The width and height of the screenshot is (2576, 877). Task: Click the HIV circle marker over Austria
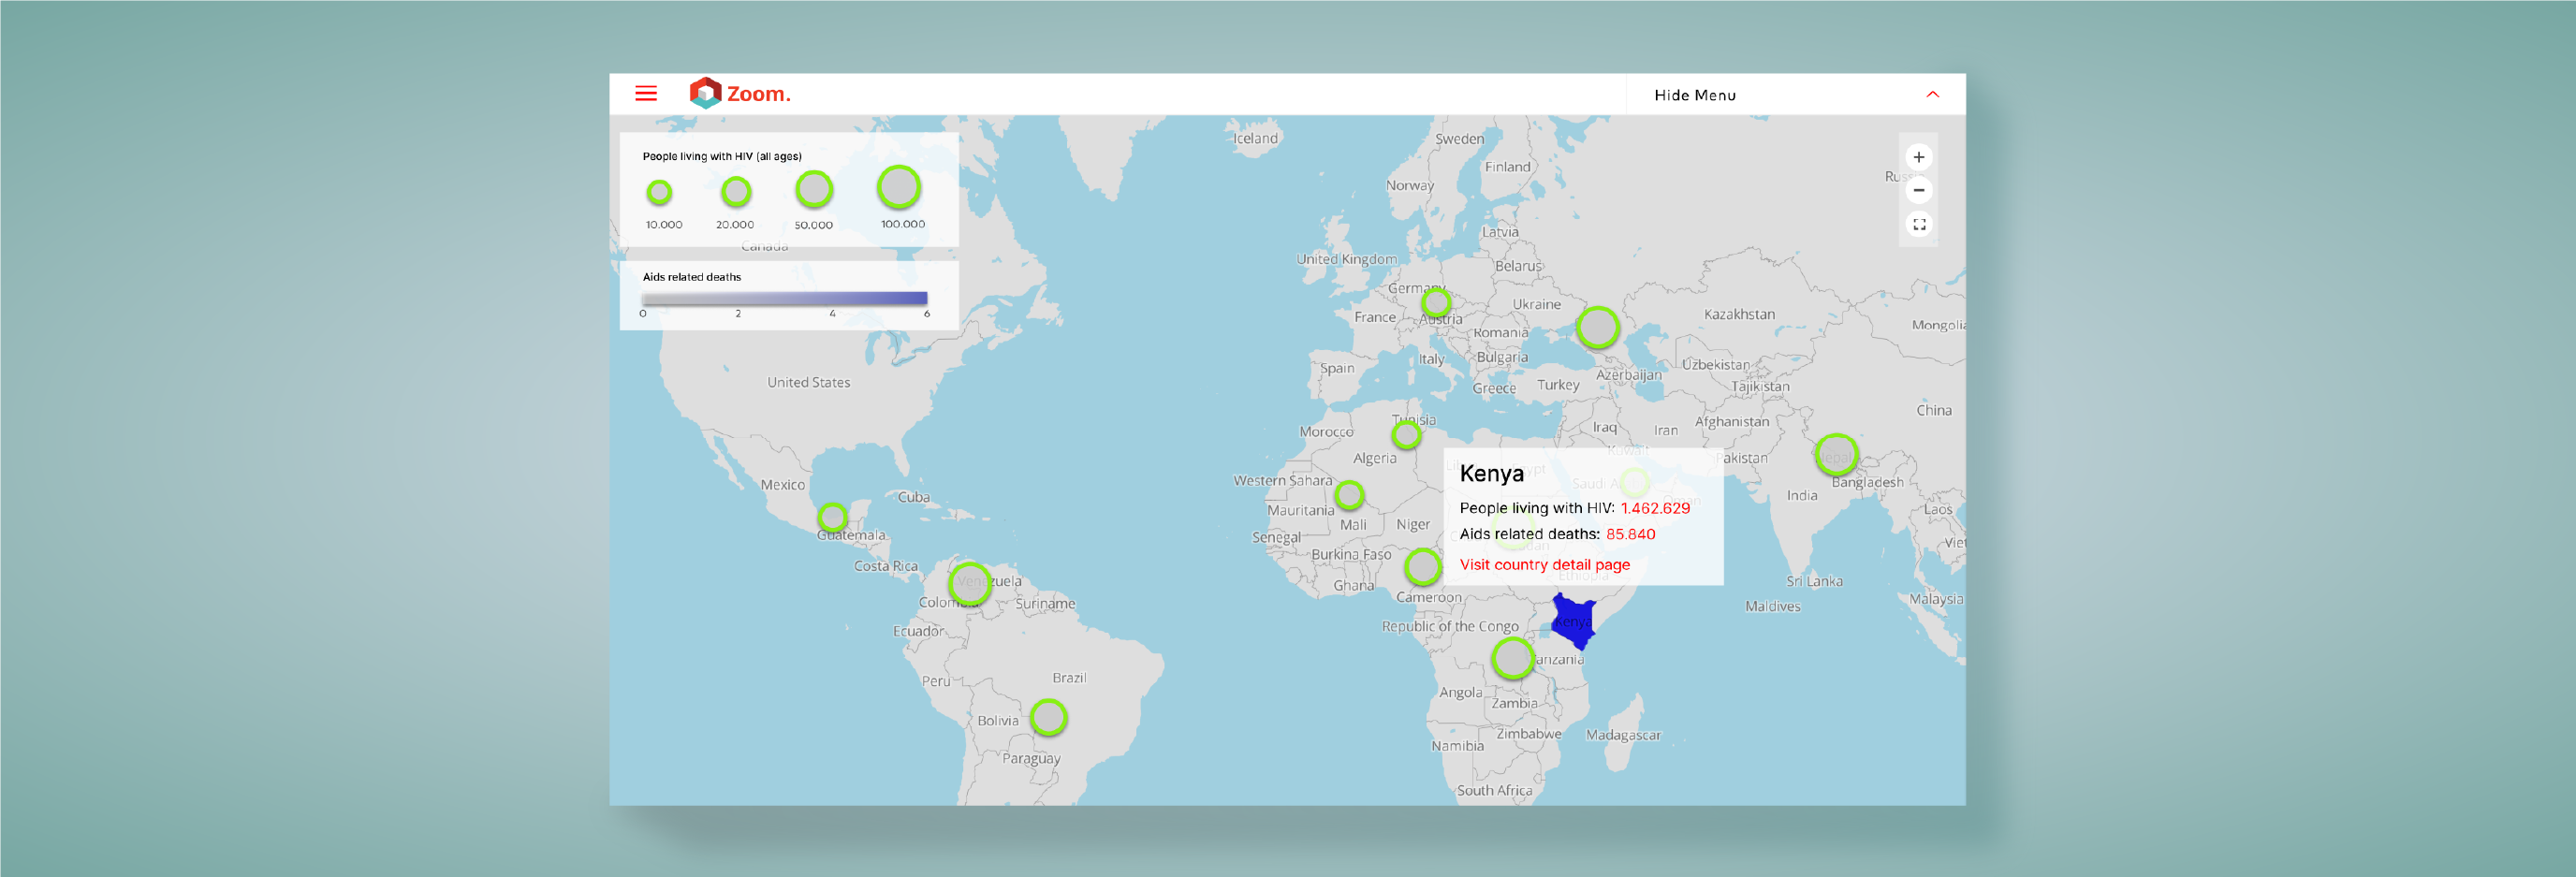click(1436, 302)
